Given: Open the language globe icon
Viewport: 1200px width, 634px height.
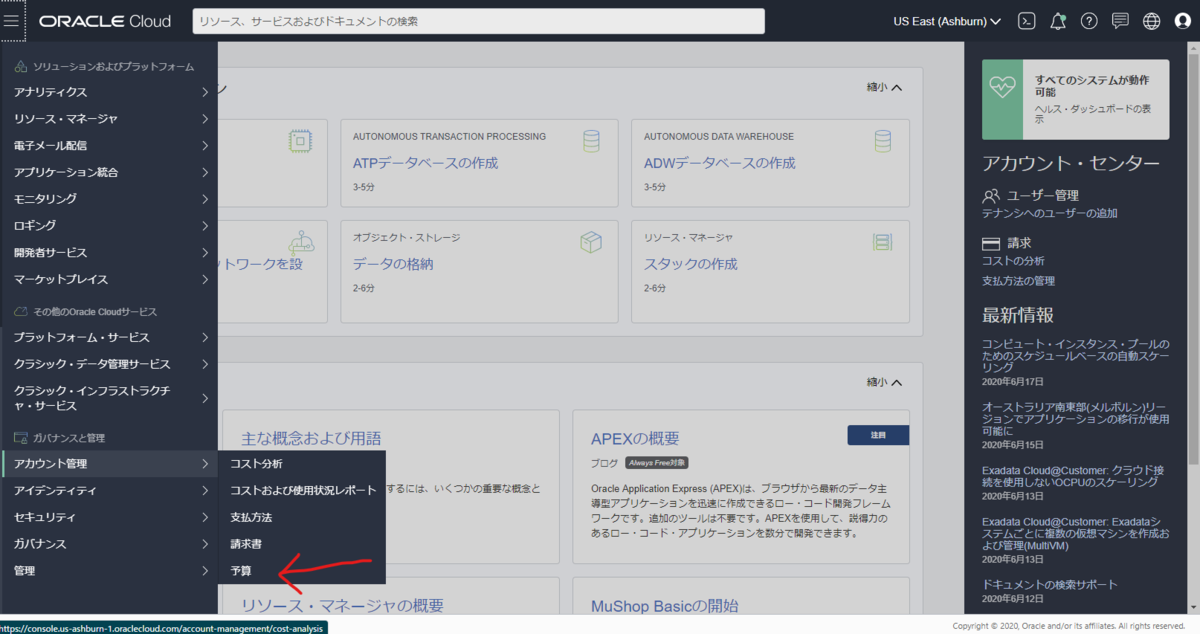Looking at the screenshot, I should click(1151, 21).
